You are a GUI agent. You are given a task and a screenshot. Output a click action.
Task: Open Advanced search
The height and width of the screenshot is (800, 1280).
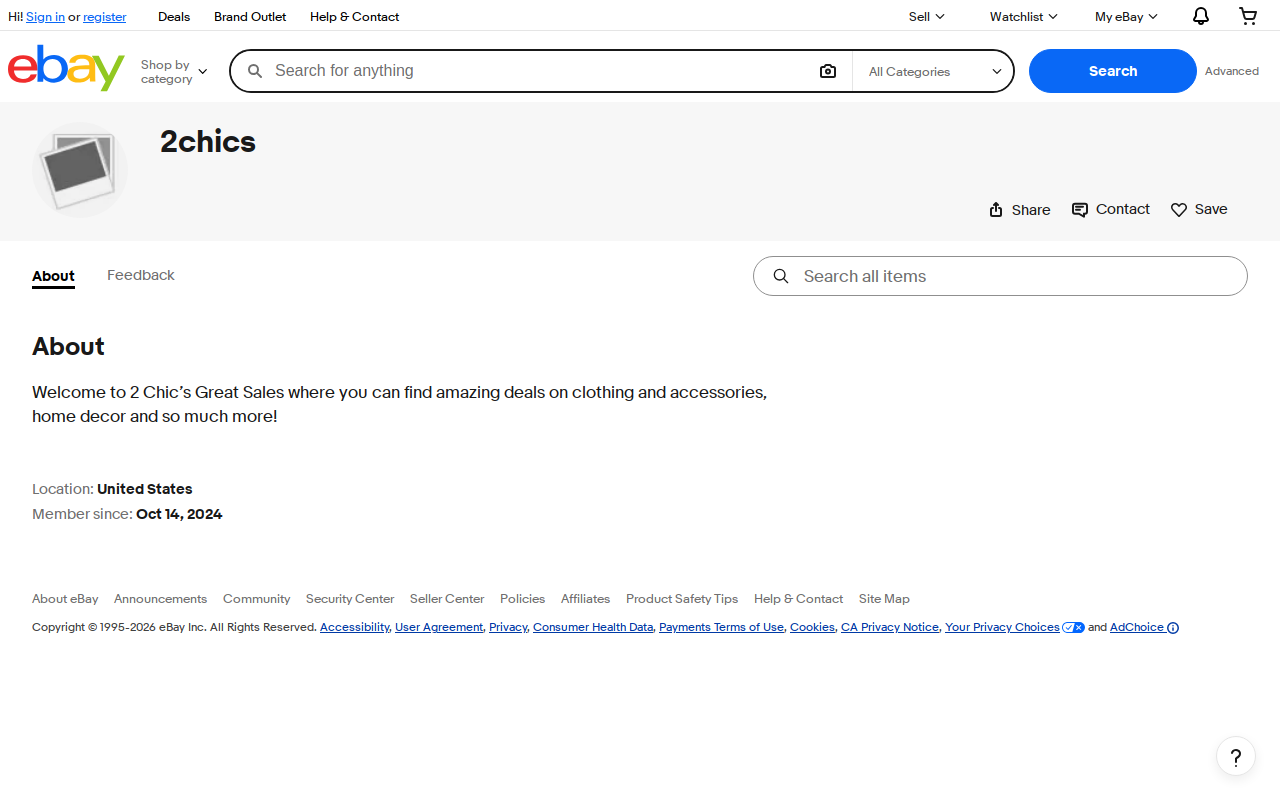pyautogui.click(x=1232, y=71)
